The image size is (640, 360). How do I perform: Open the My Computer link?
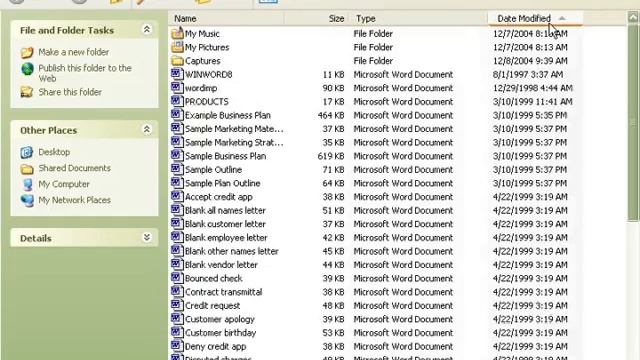click(x=64, y=184)
